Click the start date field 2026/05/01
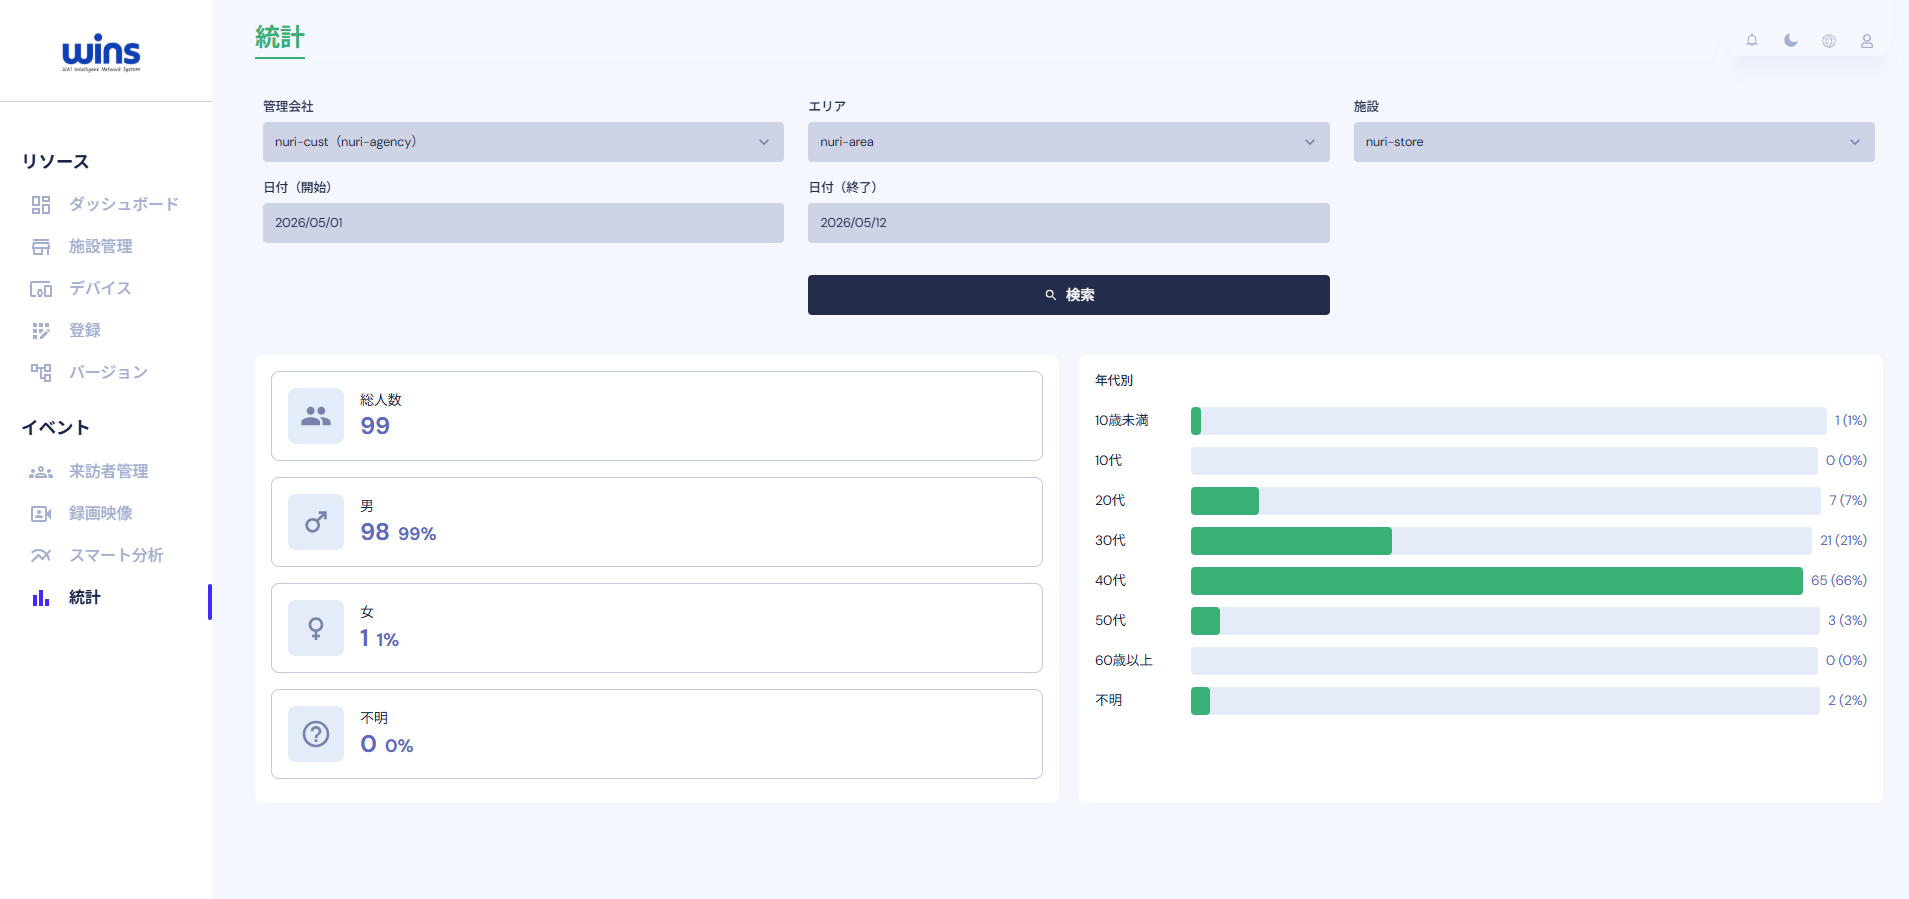The image size is (1909, 899). click(x=523, y=223)
